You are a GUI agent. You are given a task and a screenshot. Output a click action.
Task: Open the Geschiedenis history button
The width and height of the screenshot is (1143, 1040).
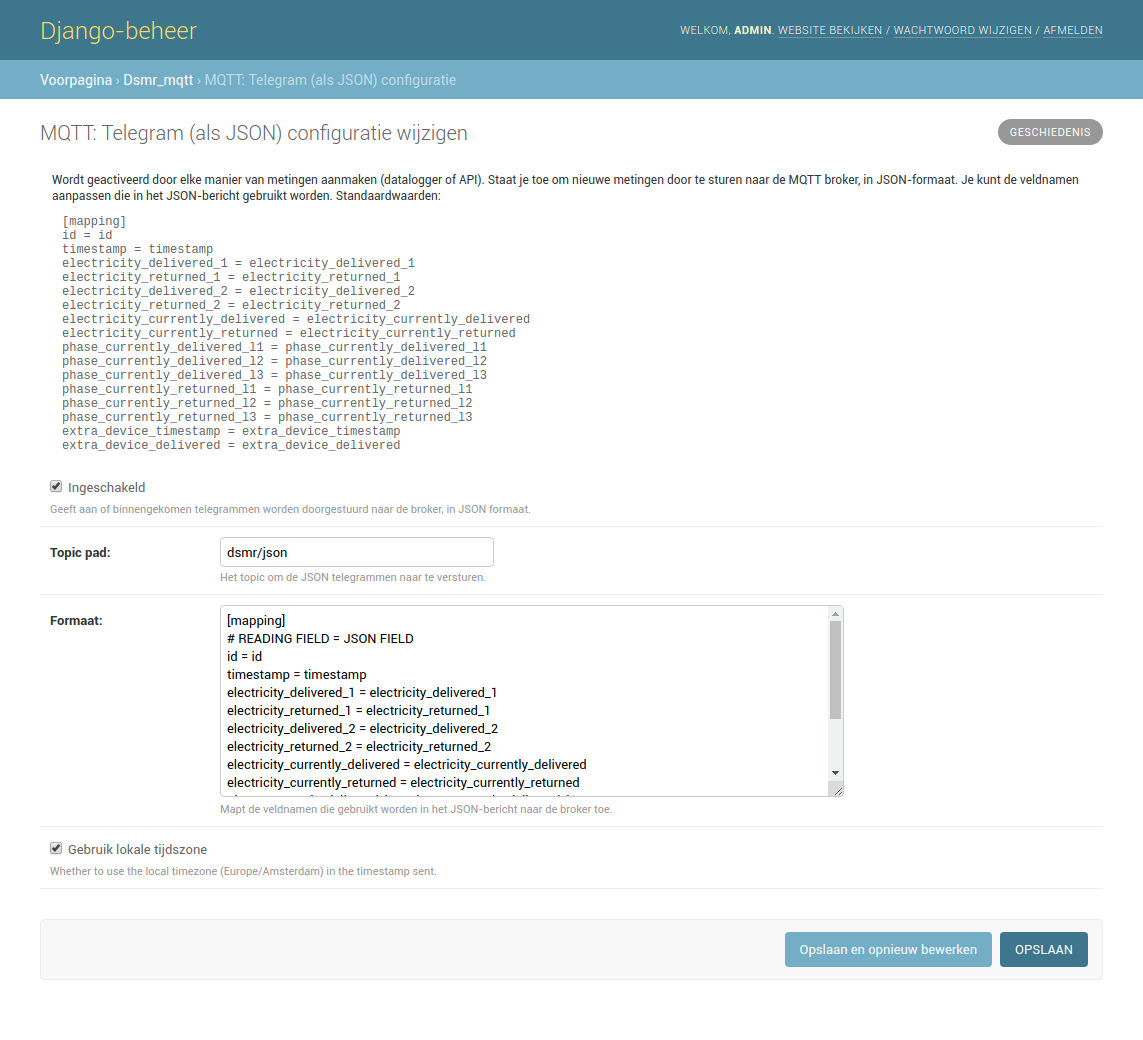1050,132
